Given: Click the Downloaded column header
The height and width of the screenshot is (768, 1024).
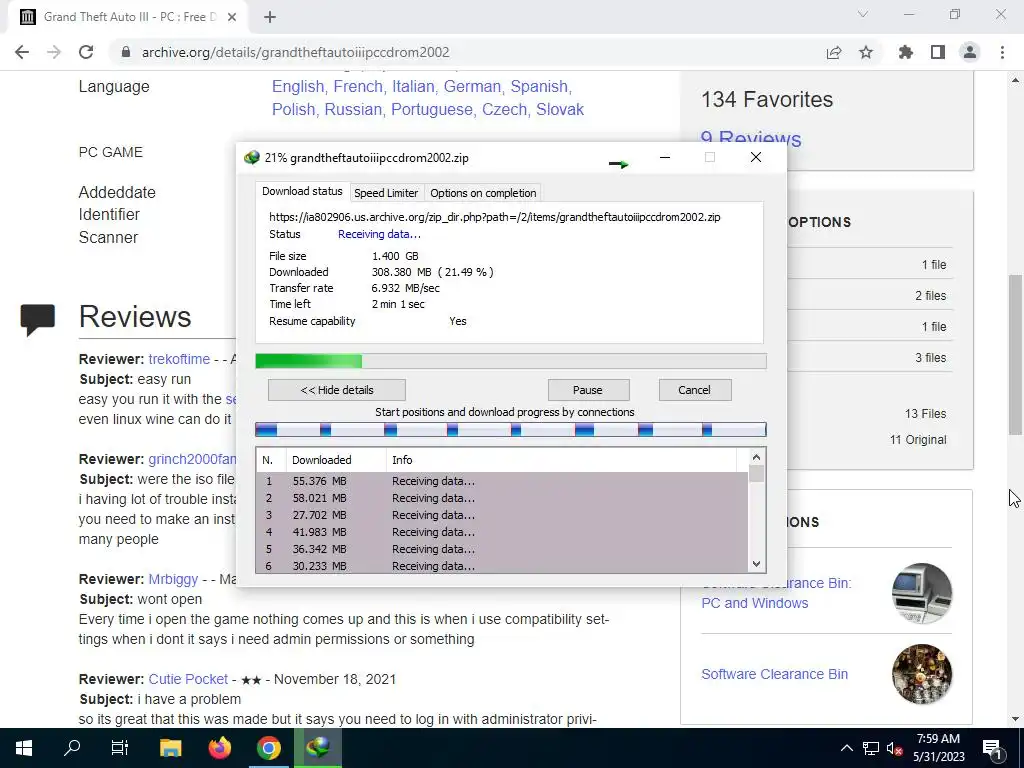Looking at the screenshot, I should point(336,460).
